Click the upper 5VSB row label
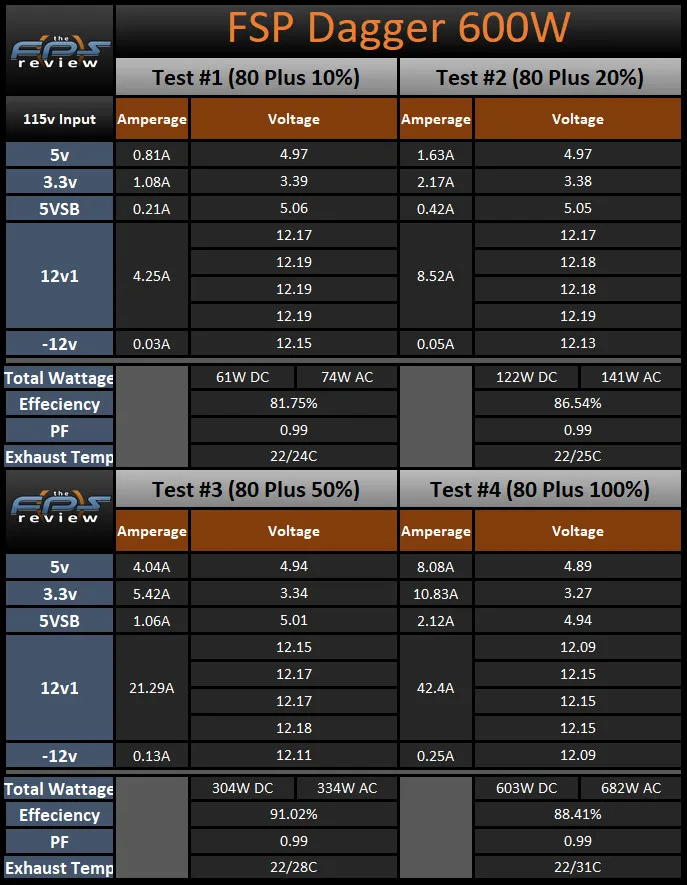This screenshot has height=885, width=687. [x=59, y=209]
